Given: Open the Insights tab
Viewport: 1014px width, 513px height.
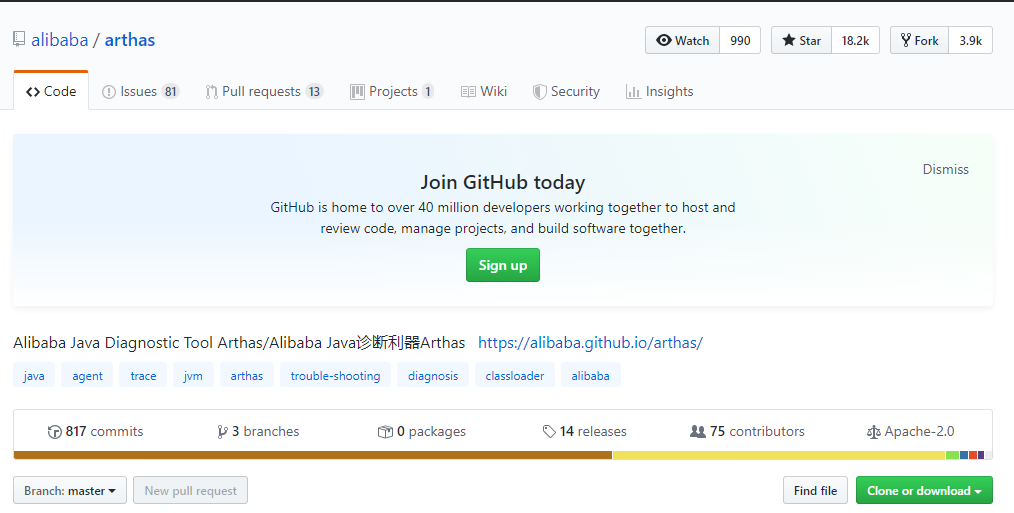Looking at the screenshot, I should (x=660, y=91).
